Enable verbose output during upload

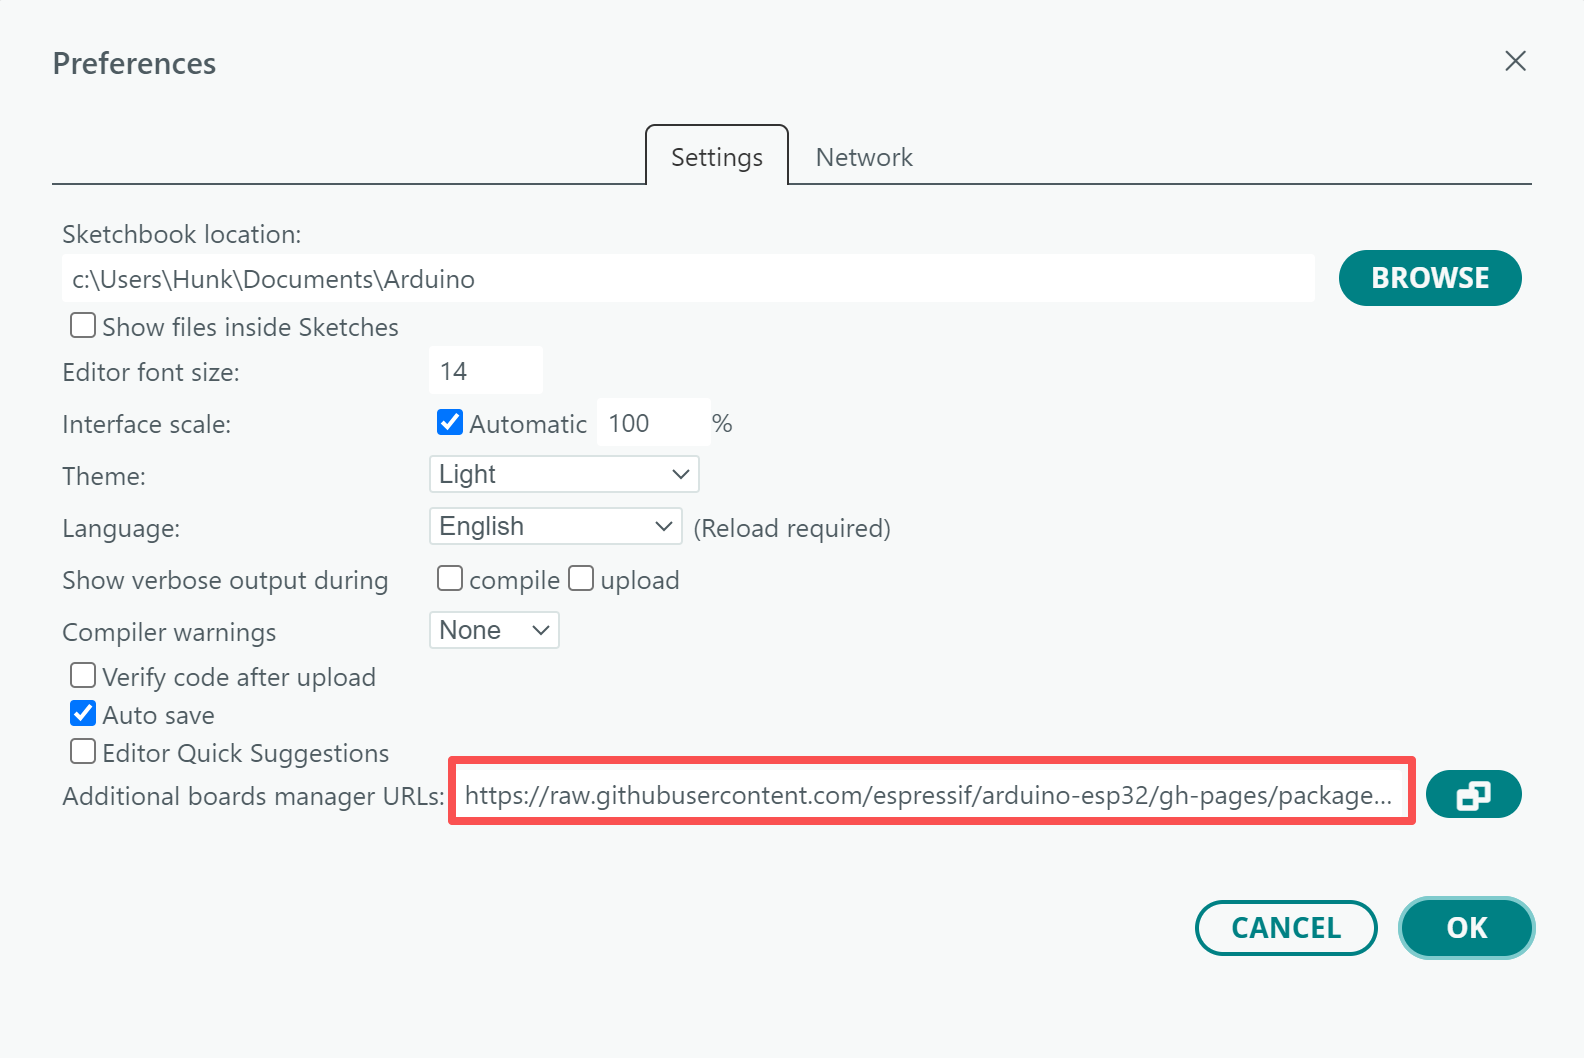581,579
